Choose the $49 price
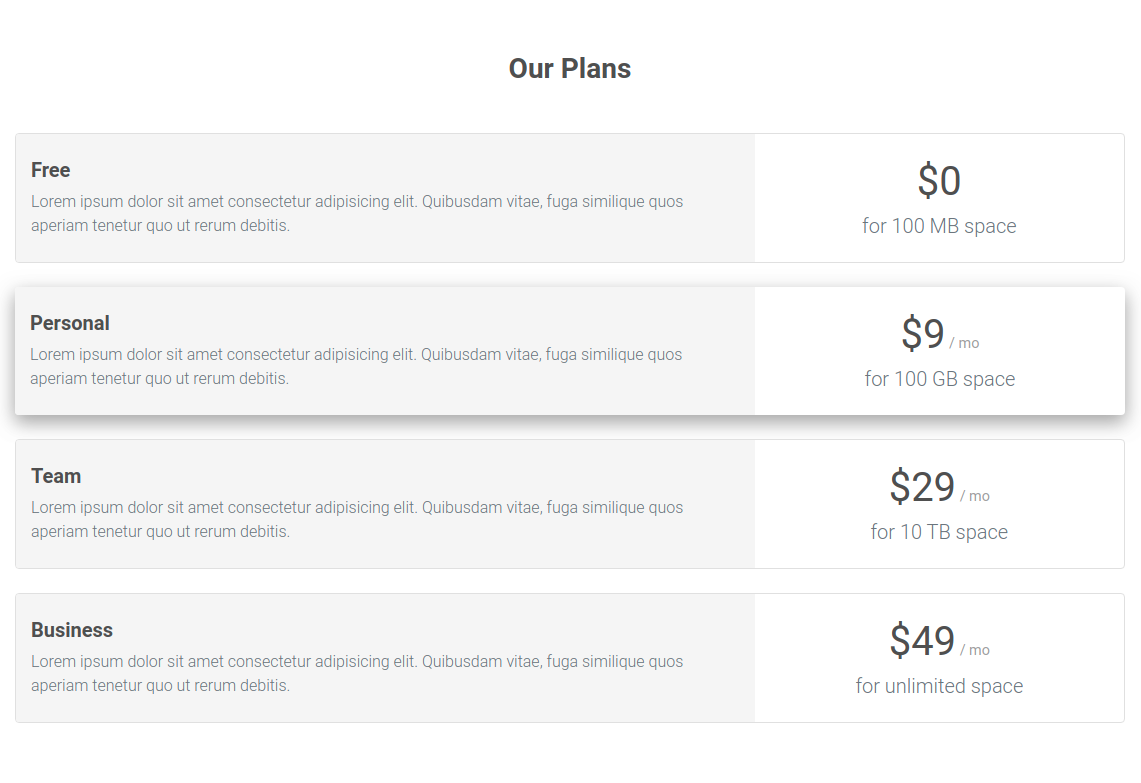 922,641
